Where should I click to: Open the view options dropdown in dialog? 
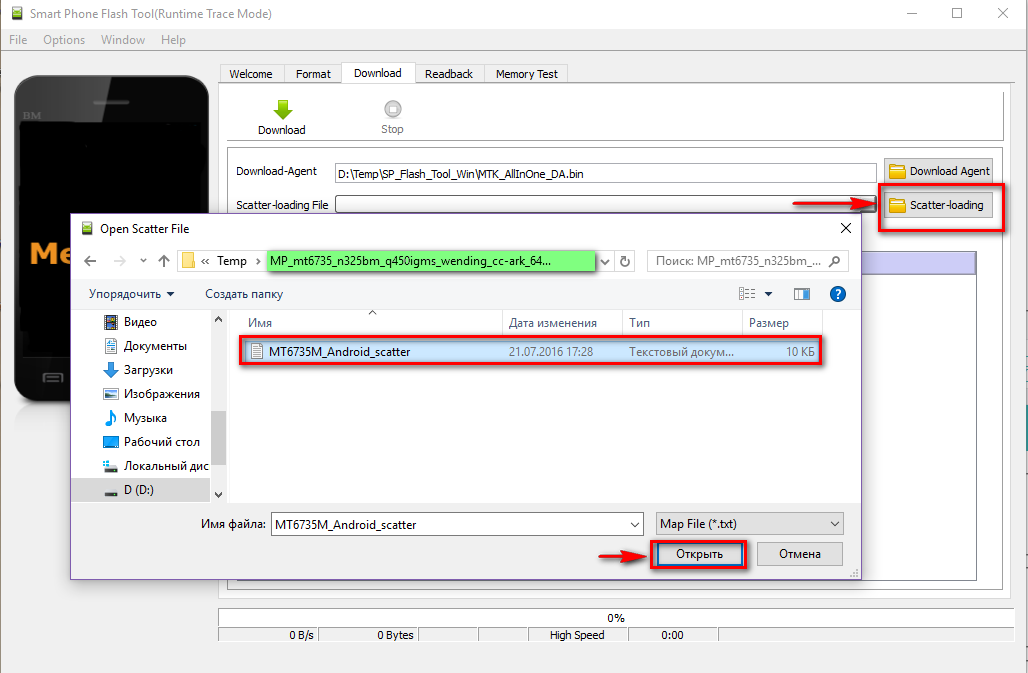pos(768,294)
